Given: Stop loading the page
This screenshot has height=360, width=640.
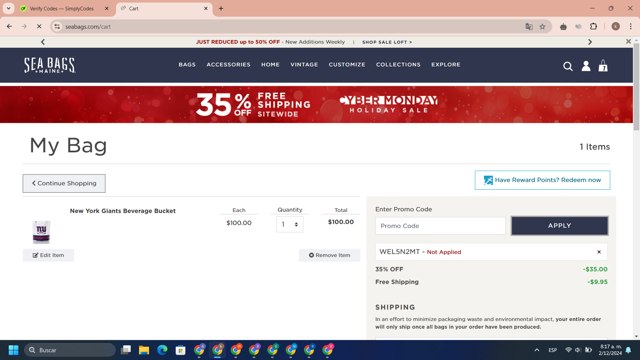Looking at the screenshot, I should click(39, 27).
